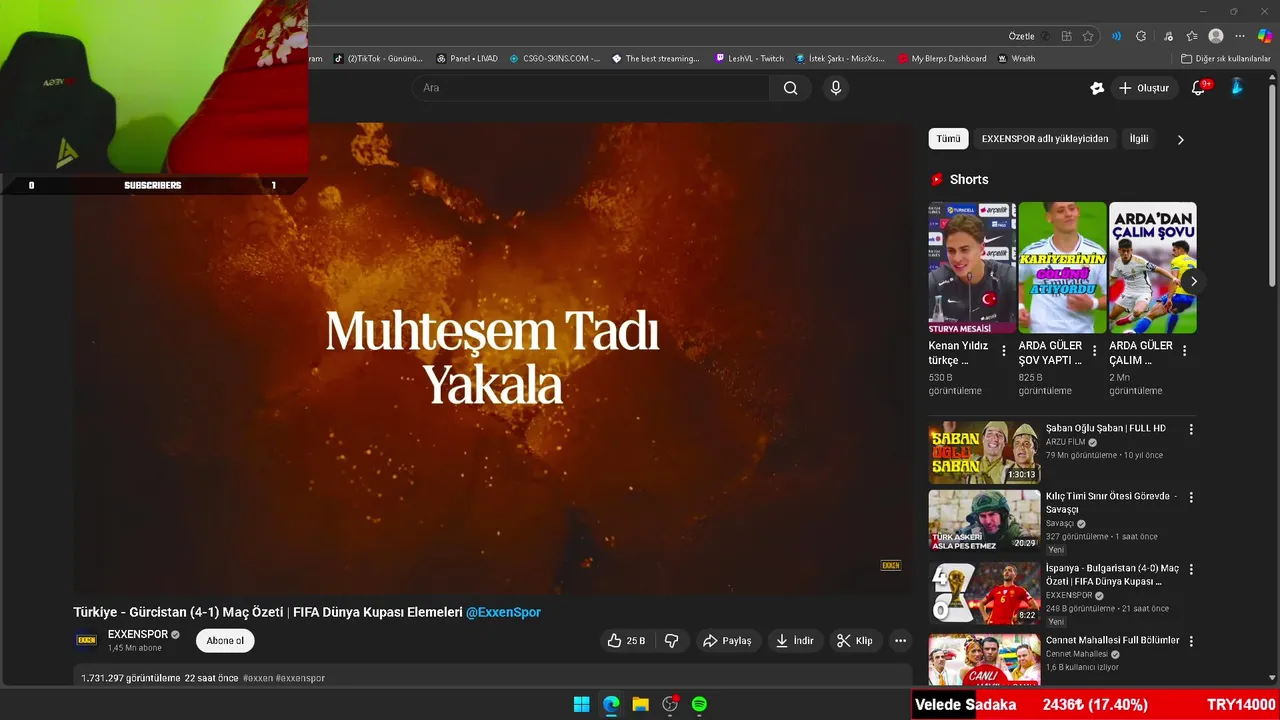Open the İstek Şarkı - MissXss bookmark
Viewport: 1280px width, 720px height.
point(840,59)
